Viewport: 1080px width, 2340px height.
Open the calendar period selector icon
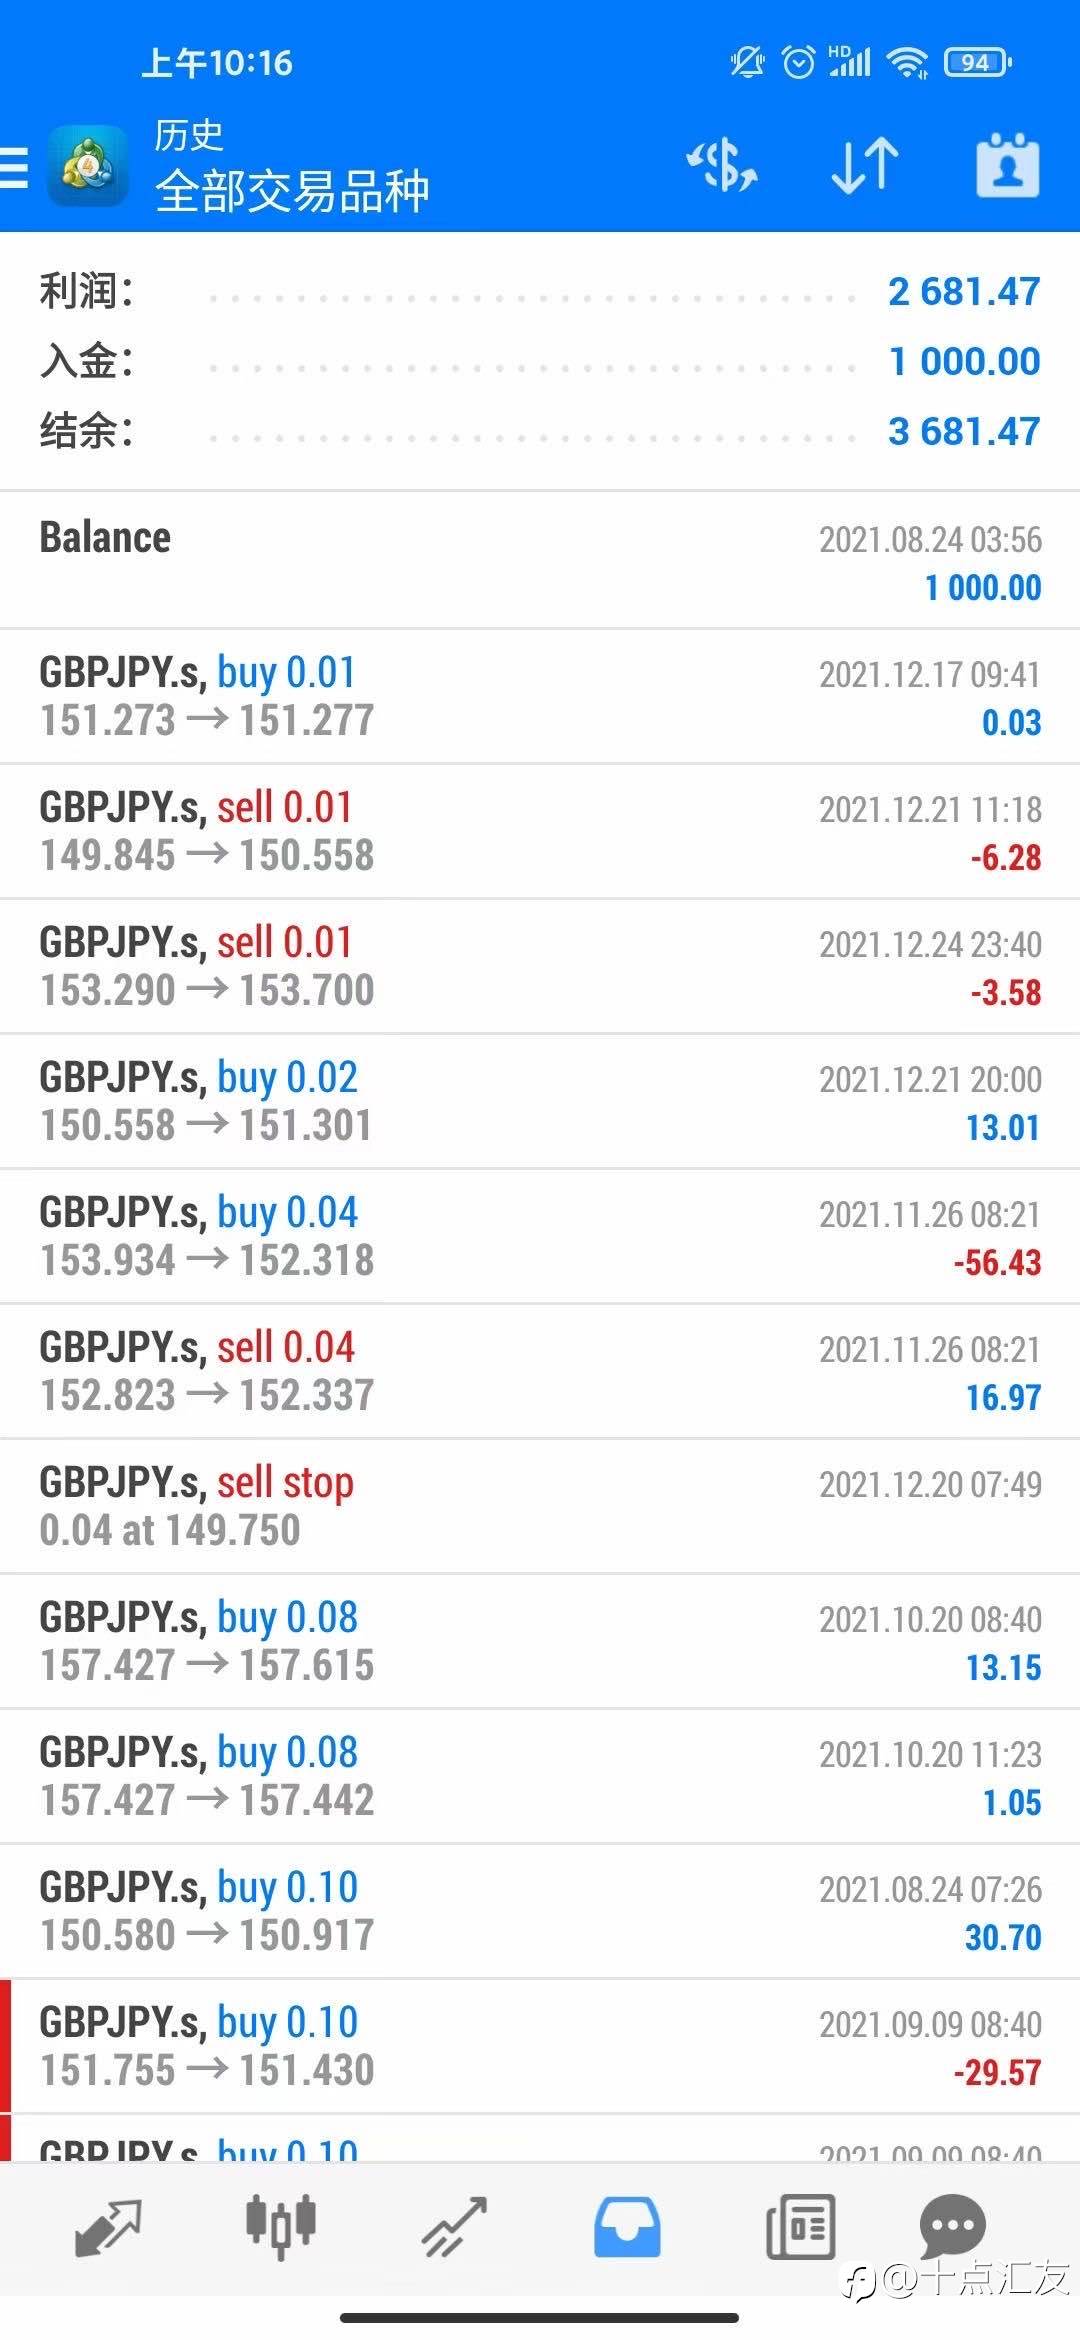[1007, 165]
